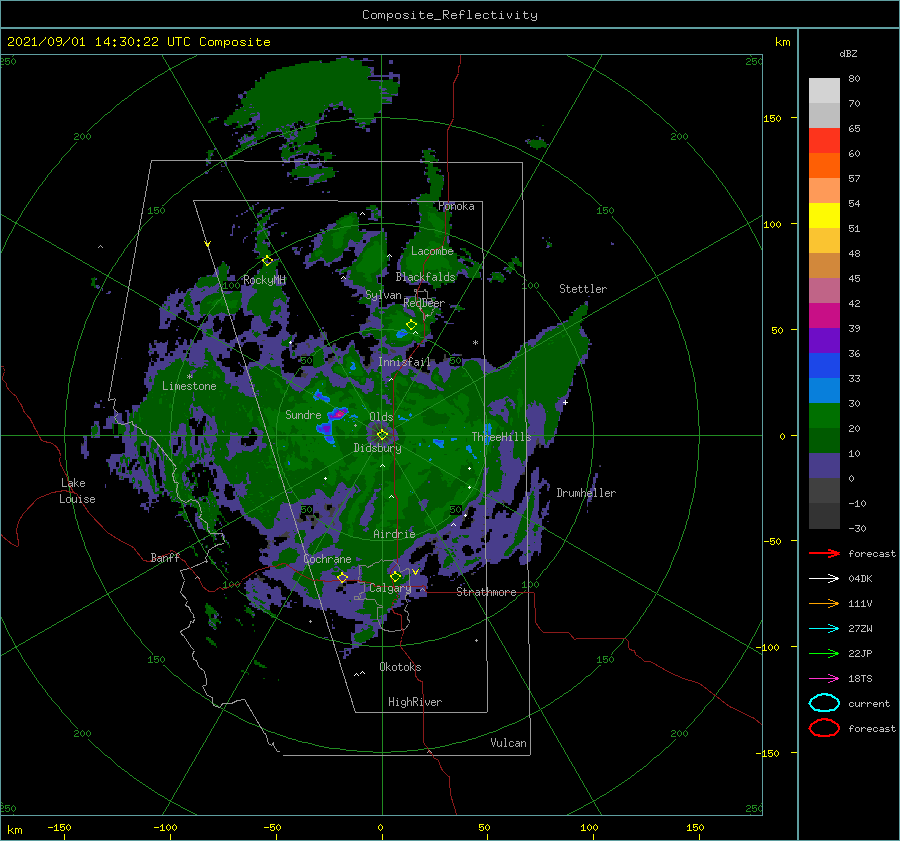The width and height of the screenshot is (900, 841).
Task: Pick the slate 10-0 dBZ swatch
Action: coord(824,466)
